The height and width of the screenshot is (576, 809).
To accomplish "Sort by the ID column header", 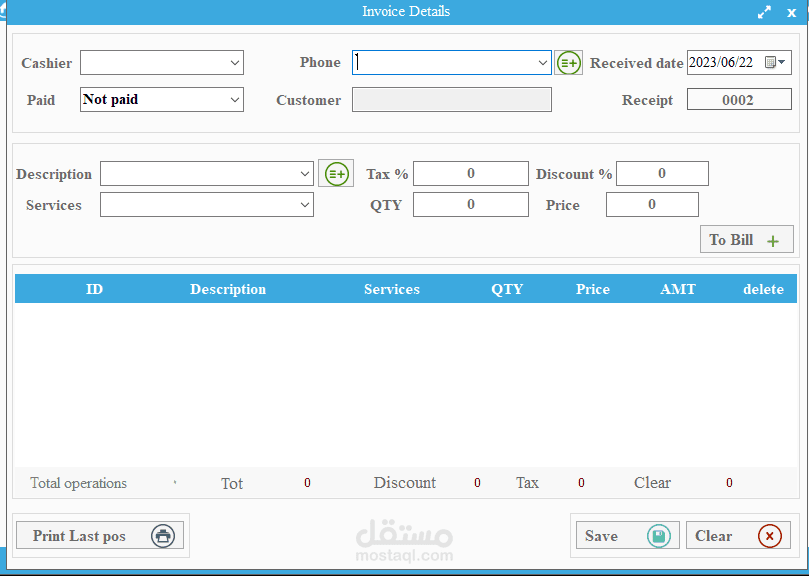I will tap(94, 289).
